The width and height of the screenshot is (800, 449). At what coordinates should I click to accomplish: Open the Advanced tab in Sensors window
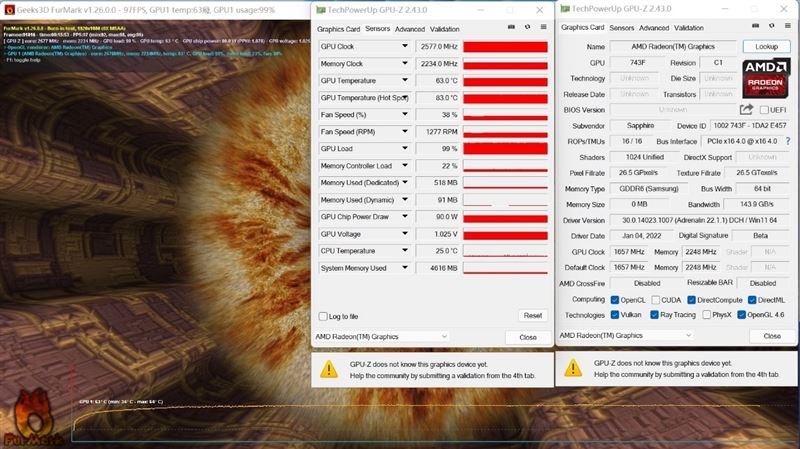[410, 29]
